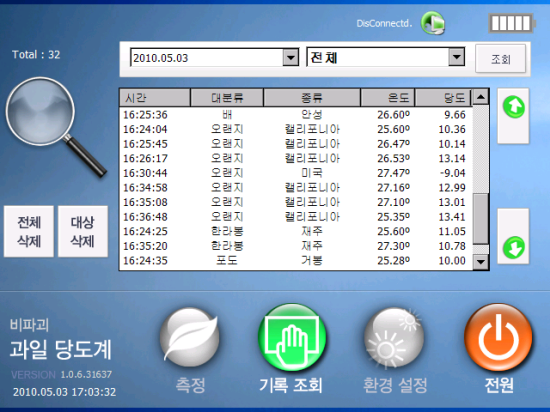Click the 거봉 variety cell
Image resolution: width=550 pixels, height=412 pixels.
[312, 261]
